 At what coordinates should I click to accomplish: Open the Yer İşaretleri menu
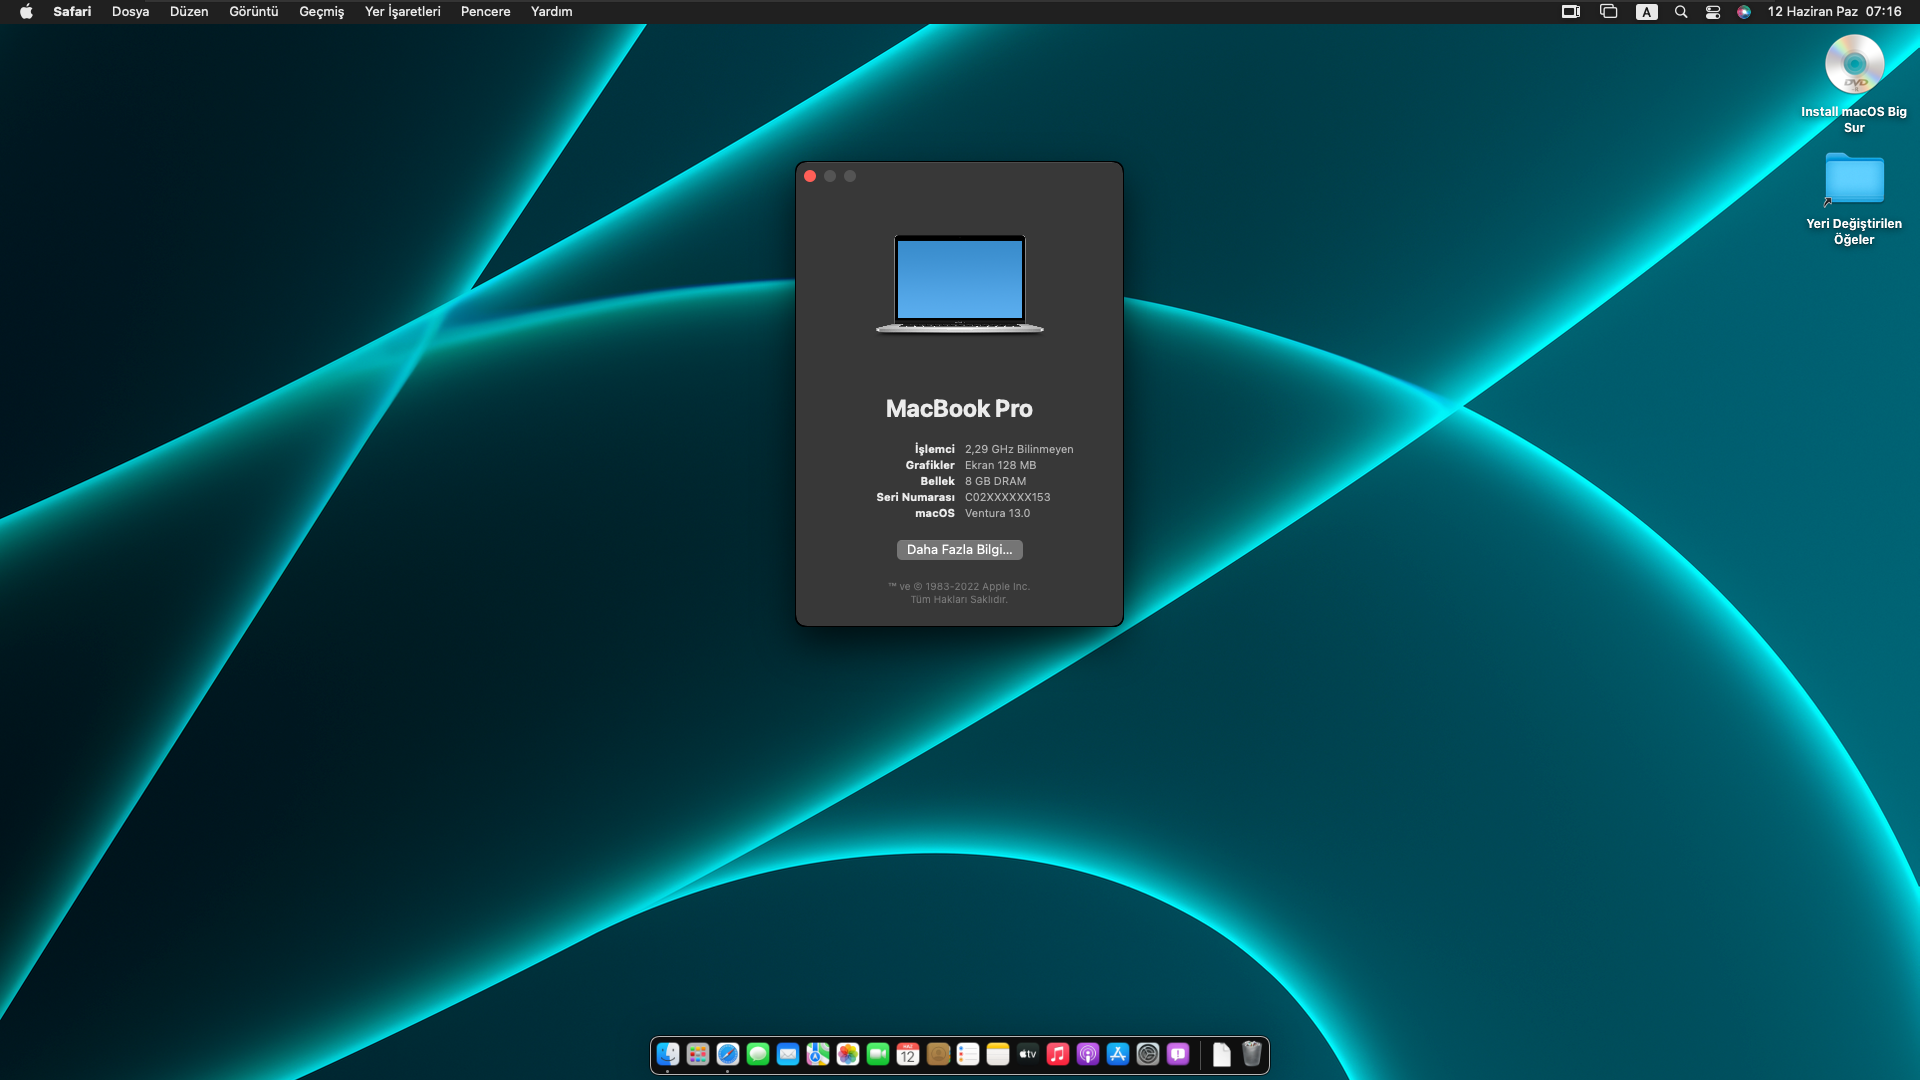(x=402, y=12)
